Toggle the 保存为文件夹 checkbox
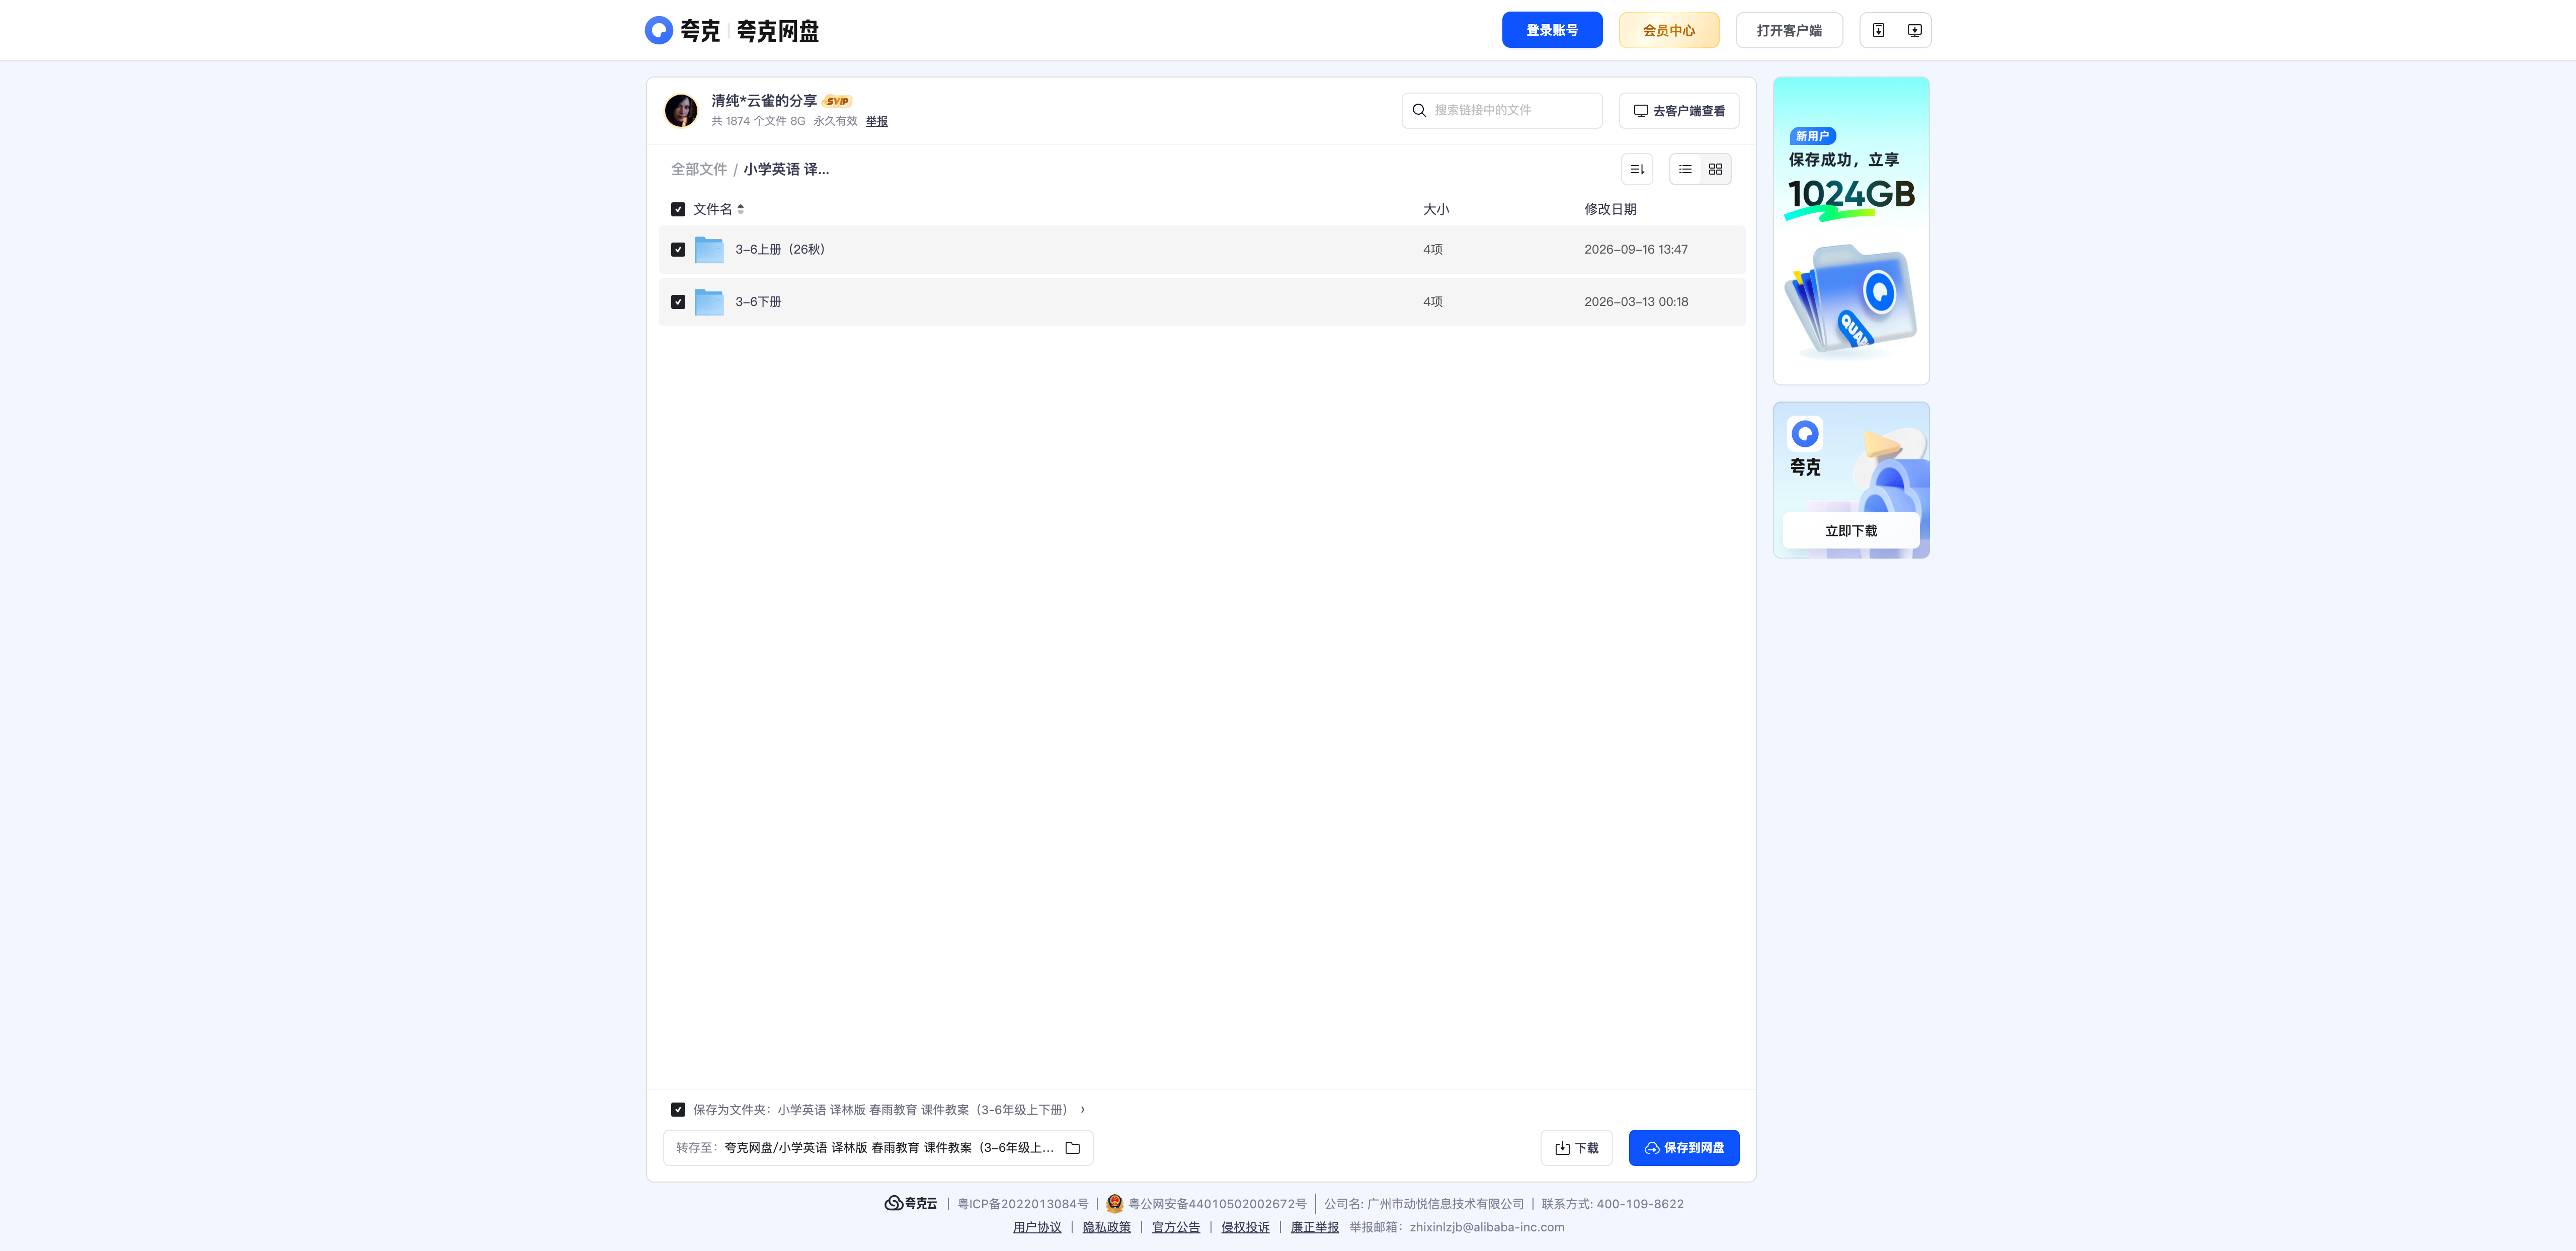The width and height of the screenshot is (2576, 1251). click(678, 1109)
